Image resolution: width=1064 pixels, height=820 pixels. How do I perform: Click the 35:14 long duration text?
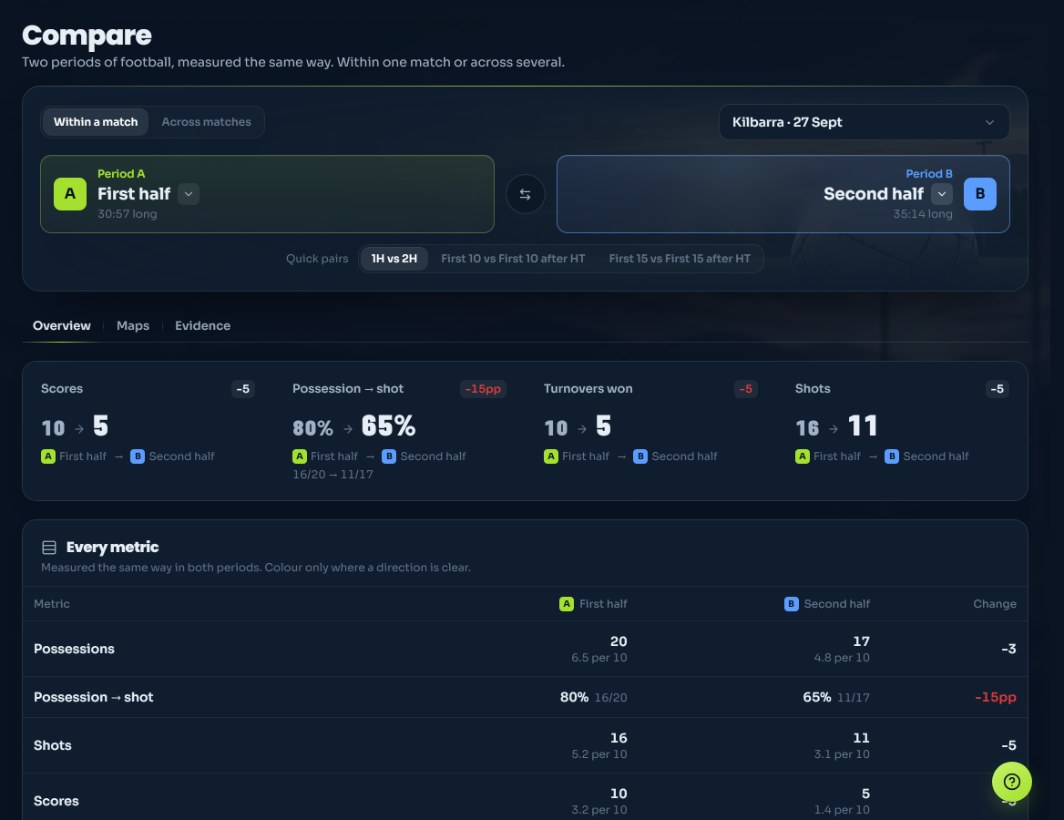pyautogui.click(x=922, y=214)
